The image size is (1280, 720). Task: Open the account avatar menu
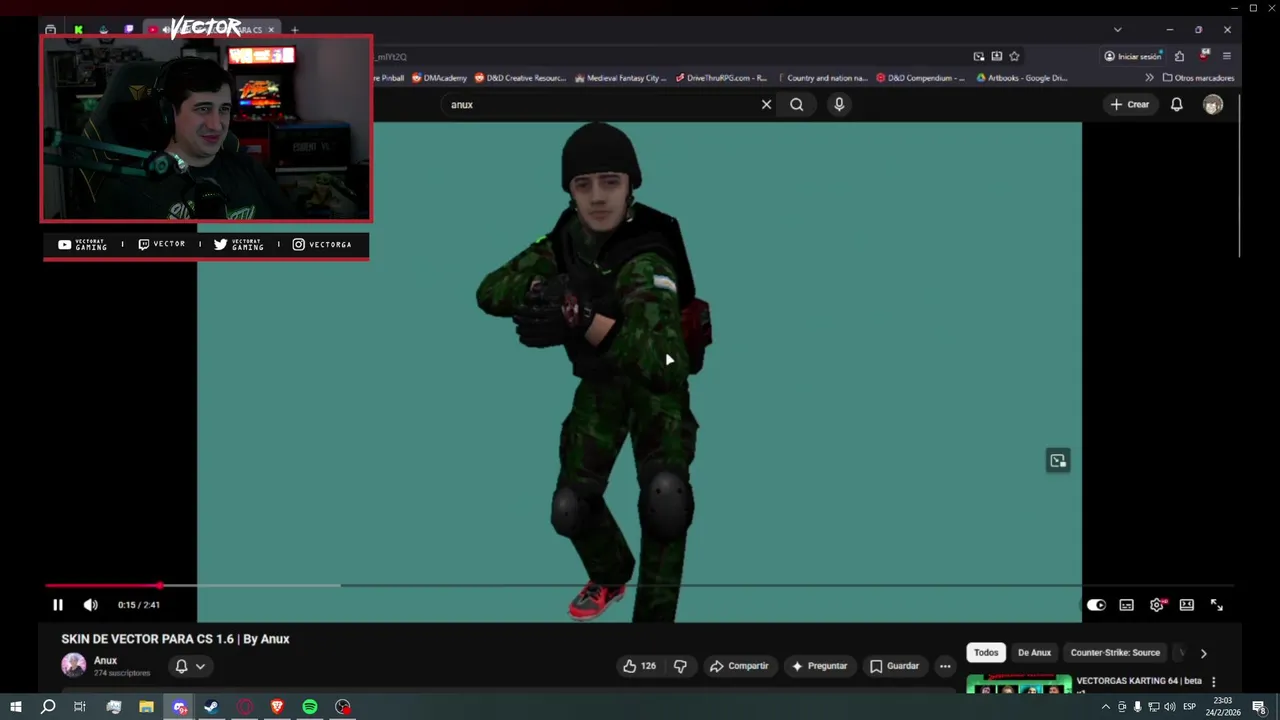click(1213, 104)
